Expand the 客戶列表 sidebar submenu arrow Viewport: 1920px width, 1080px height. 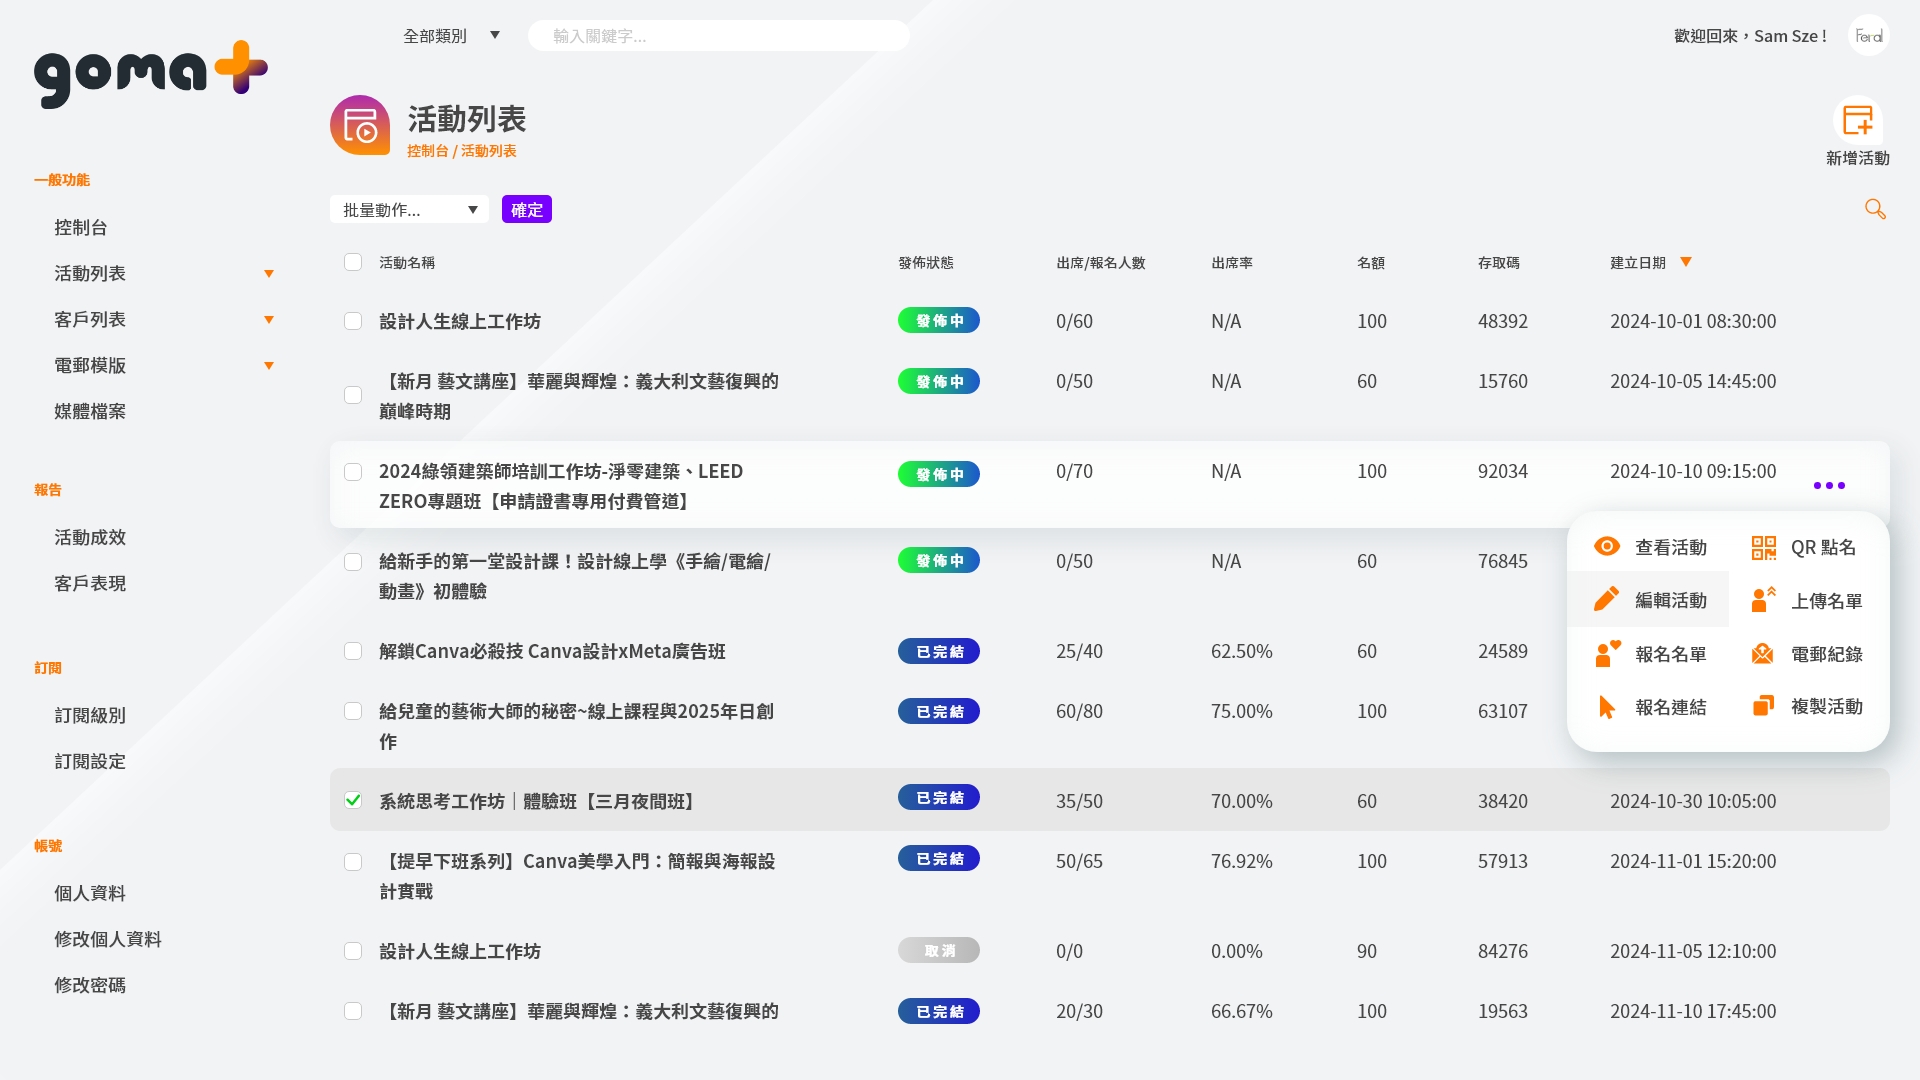point(268,320)
